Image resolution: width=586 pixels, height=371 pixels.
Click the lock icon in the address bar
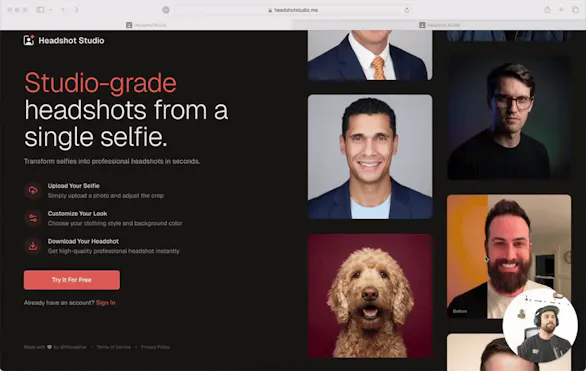pos(270,10)
